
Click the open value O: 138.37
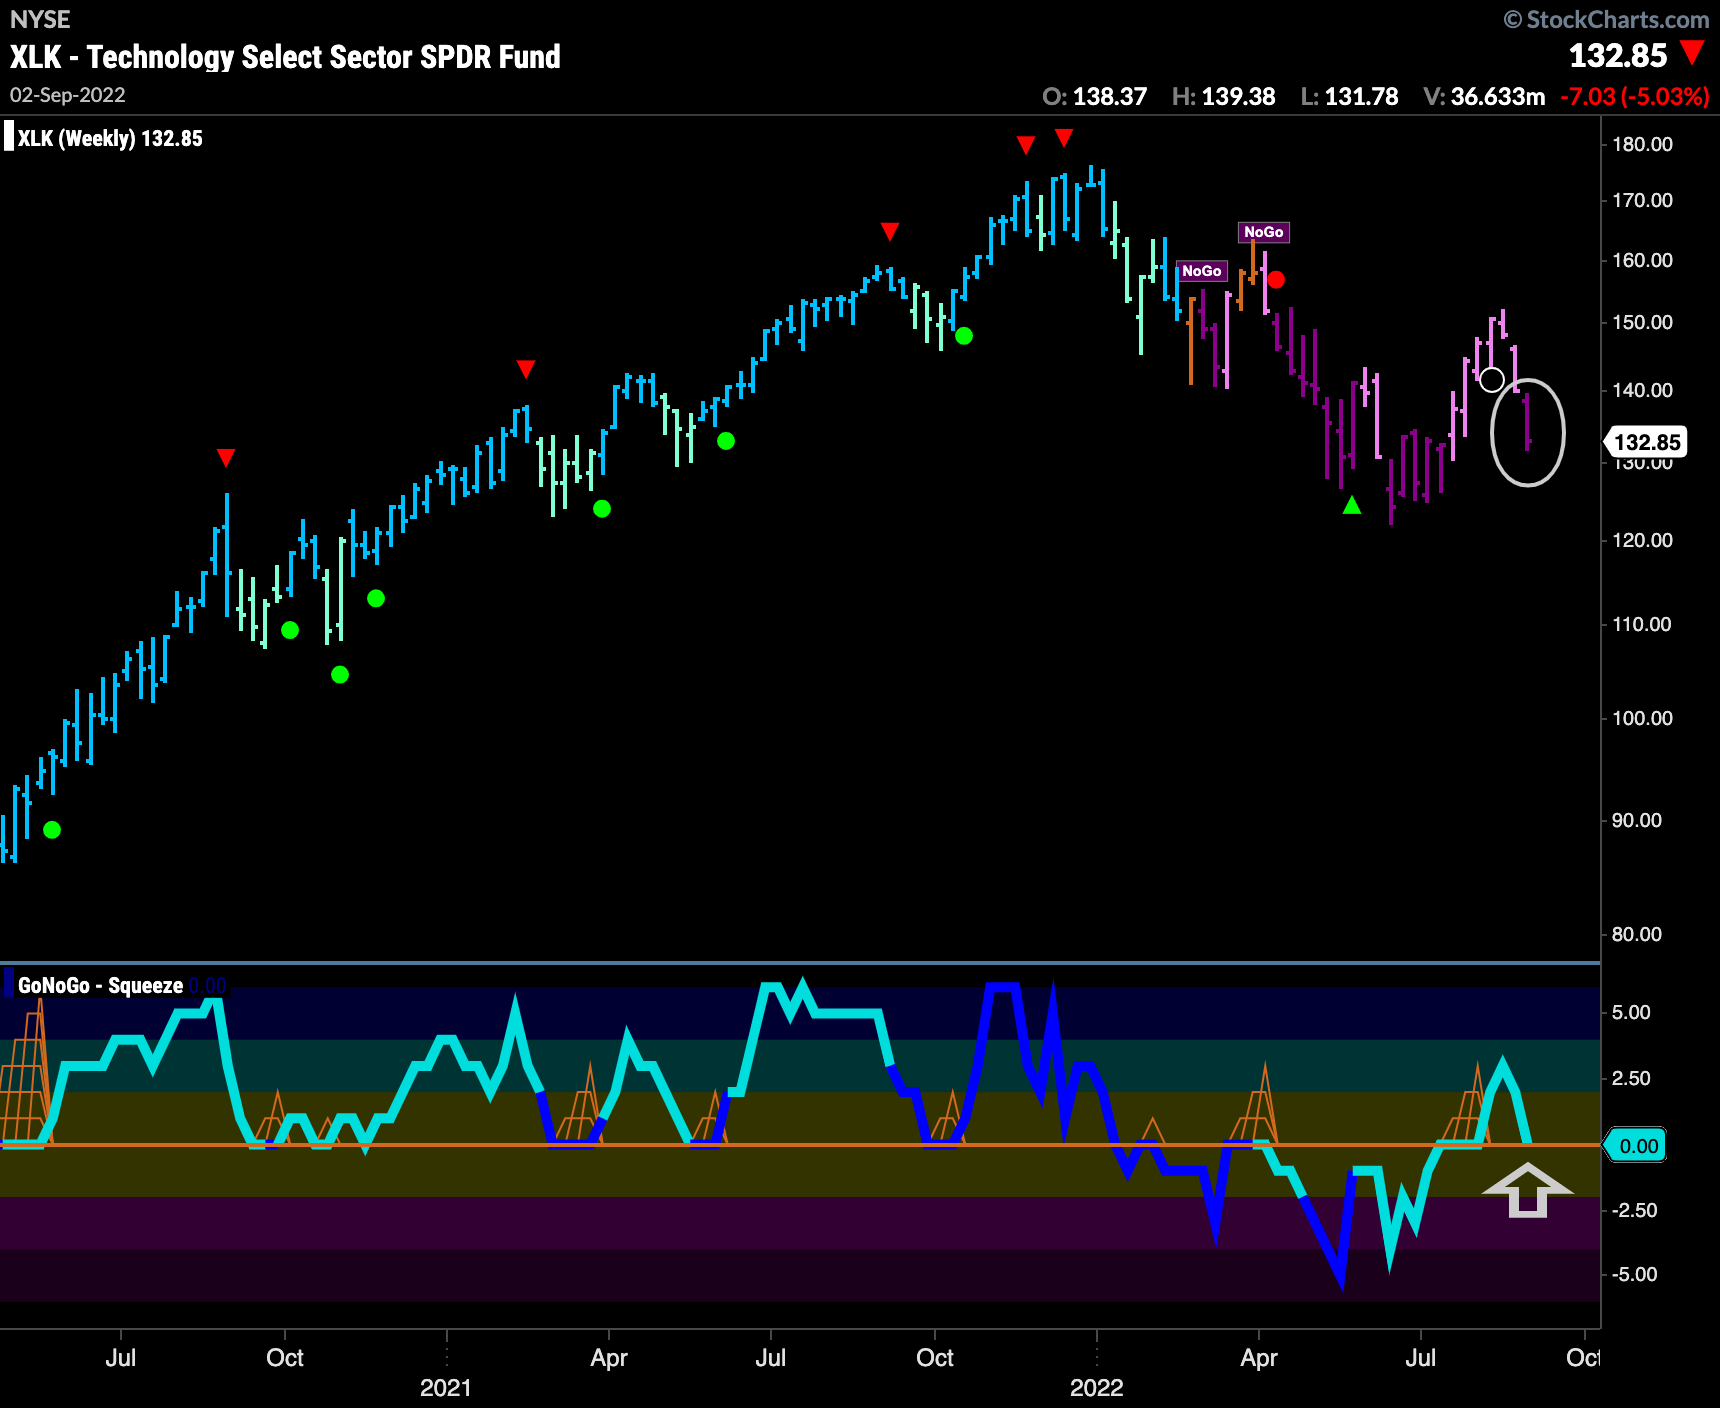pyautogui.click(x=1094, y=97)
